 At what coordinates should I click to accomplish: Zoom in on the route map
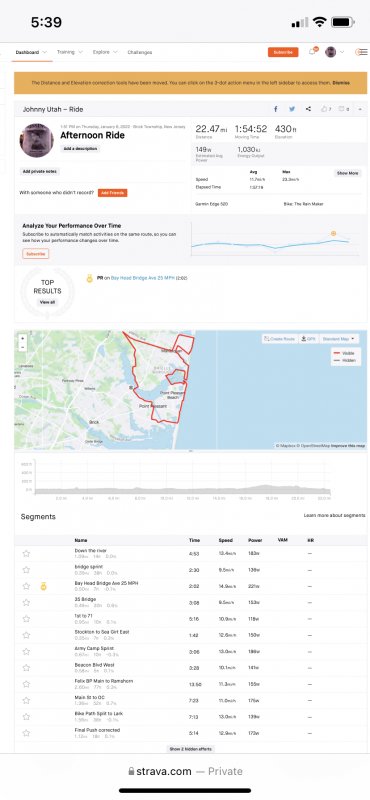[22, 338]
